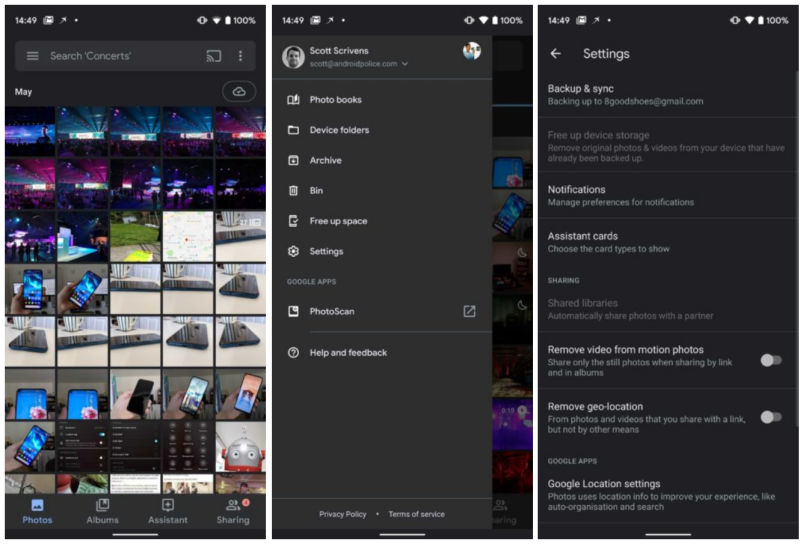Open Google Location settings
This screenshot has height=544, width=800.
pos(668,495)
